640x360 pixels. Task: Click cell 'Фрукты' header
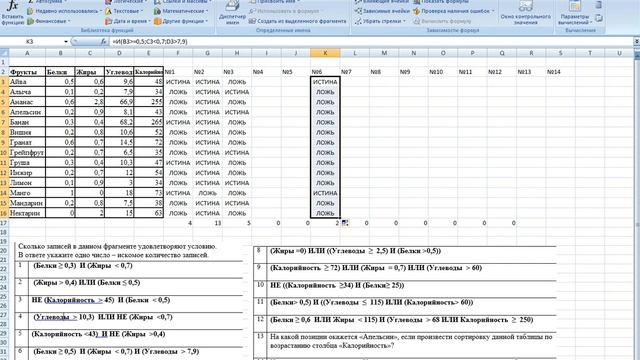(27, 72)
